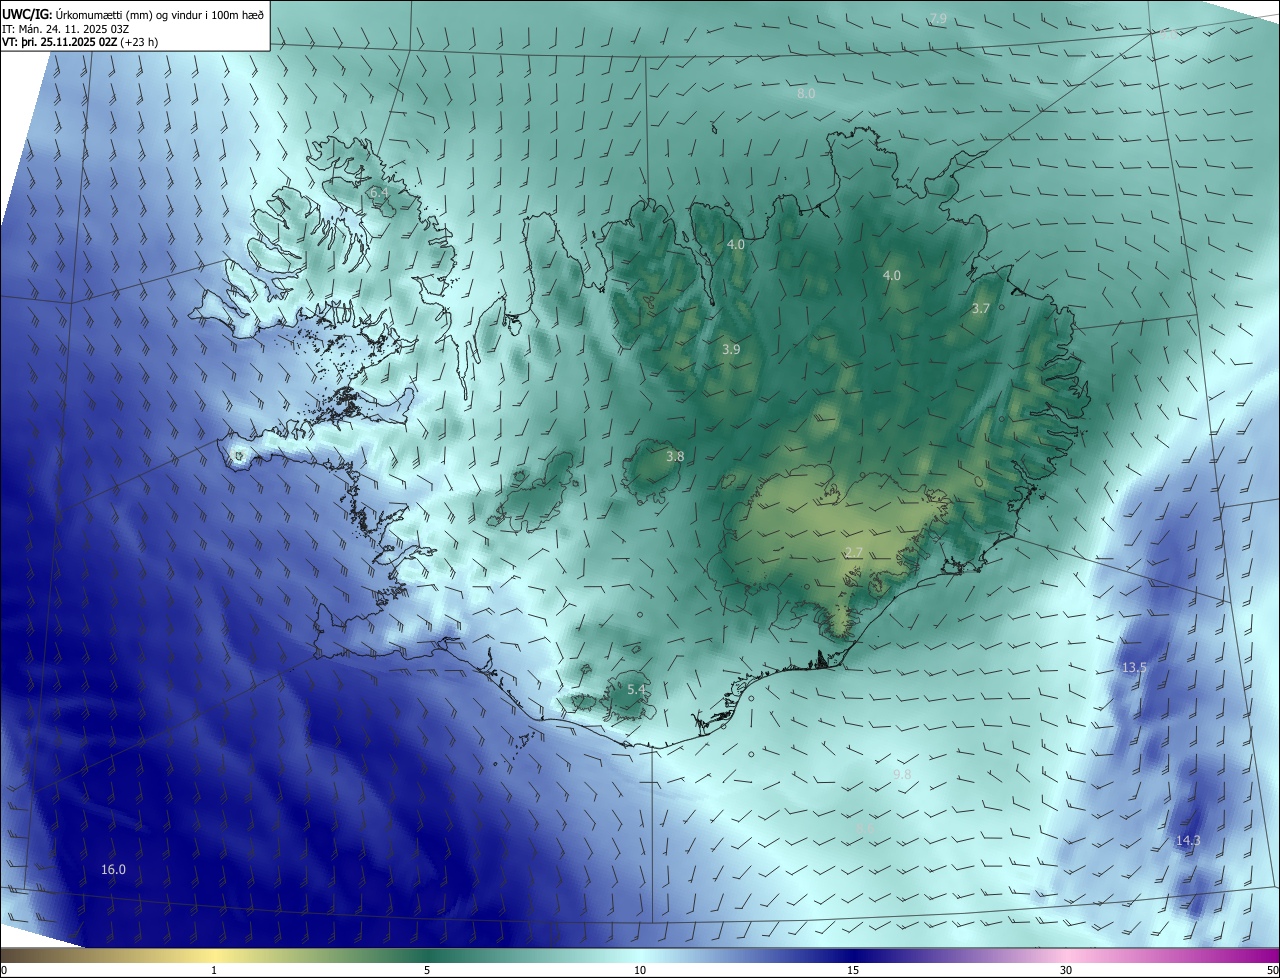Click the 3.9 value label on the map
Image resolution: width=1280 pixels, height=978 pixels.
[731, 350]
